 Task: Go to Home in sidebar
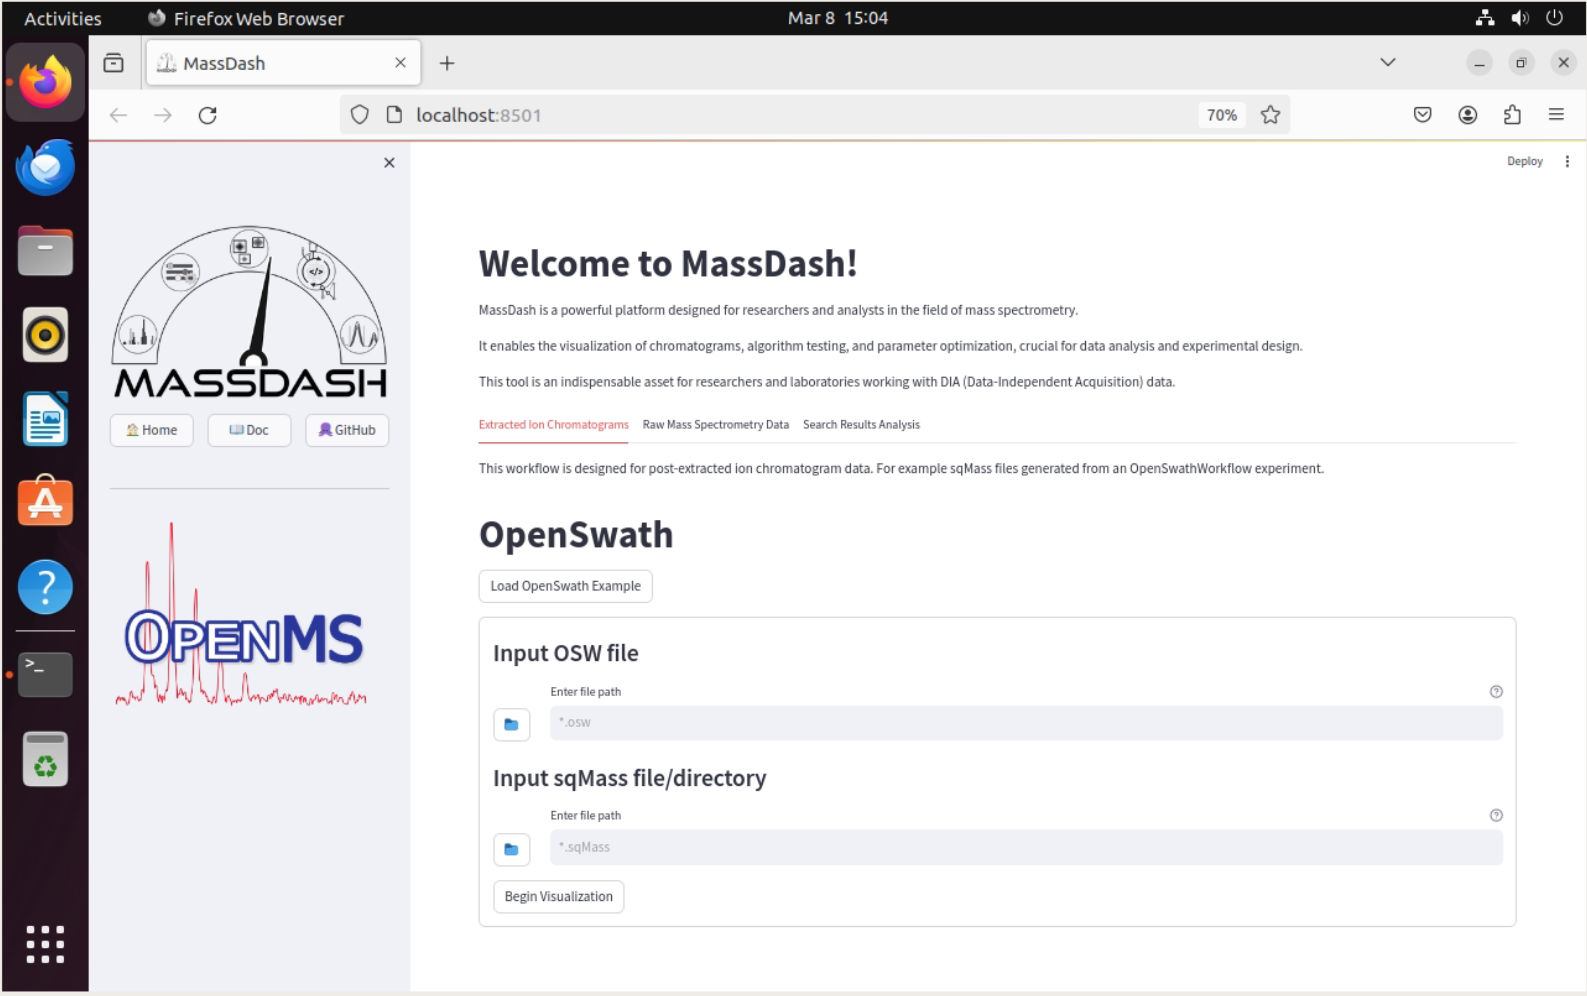152,430
